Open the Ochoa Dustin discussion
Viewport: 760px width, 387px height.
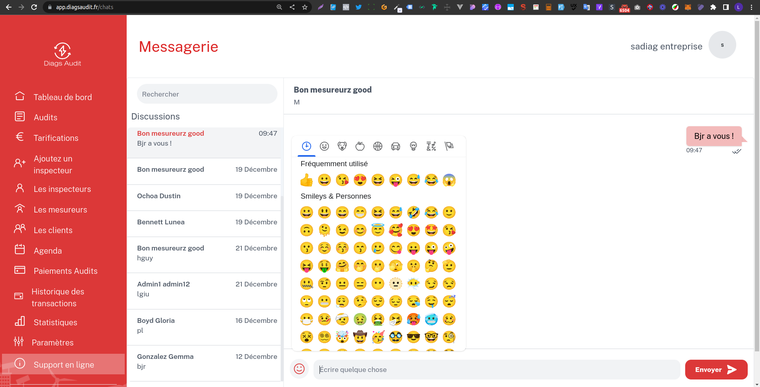205,197
